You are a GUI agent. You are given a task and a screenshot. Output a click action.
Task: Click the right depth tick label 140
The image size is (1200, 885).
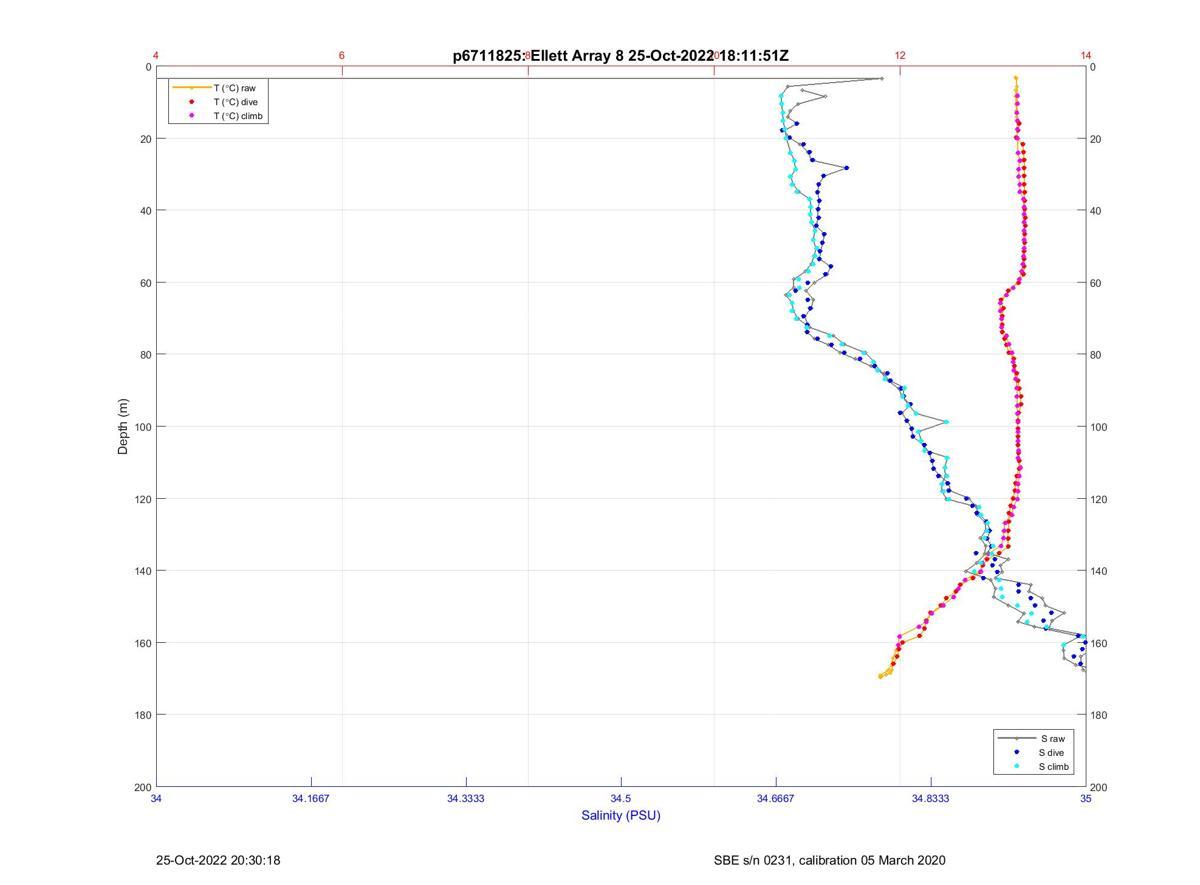[x=1100, y=571]
